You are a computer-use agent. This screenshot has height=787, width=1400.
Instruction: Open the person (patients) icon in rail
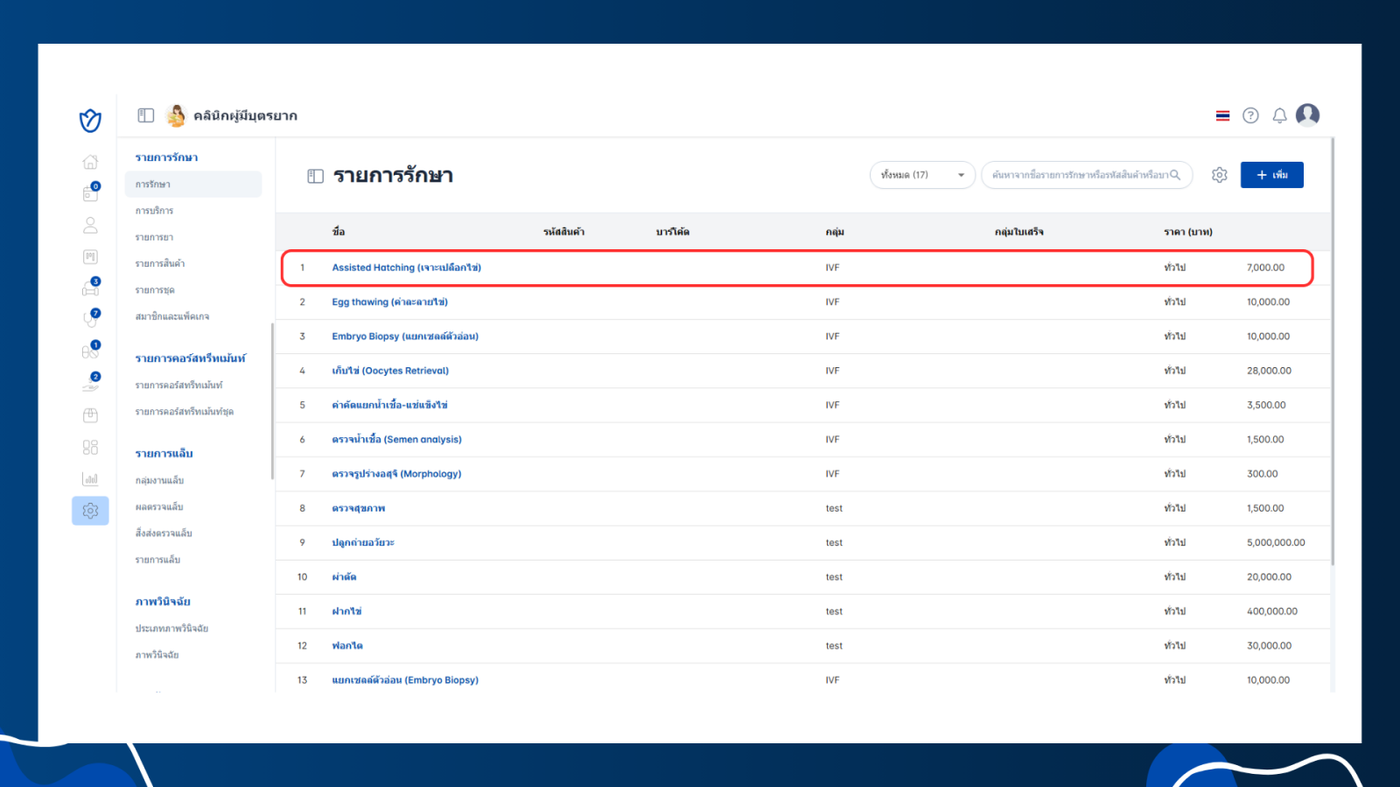[90, 225]
